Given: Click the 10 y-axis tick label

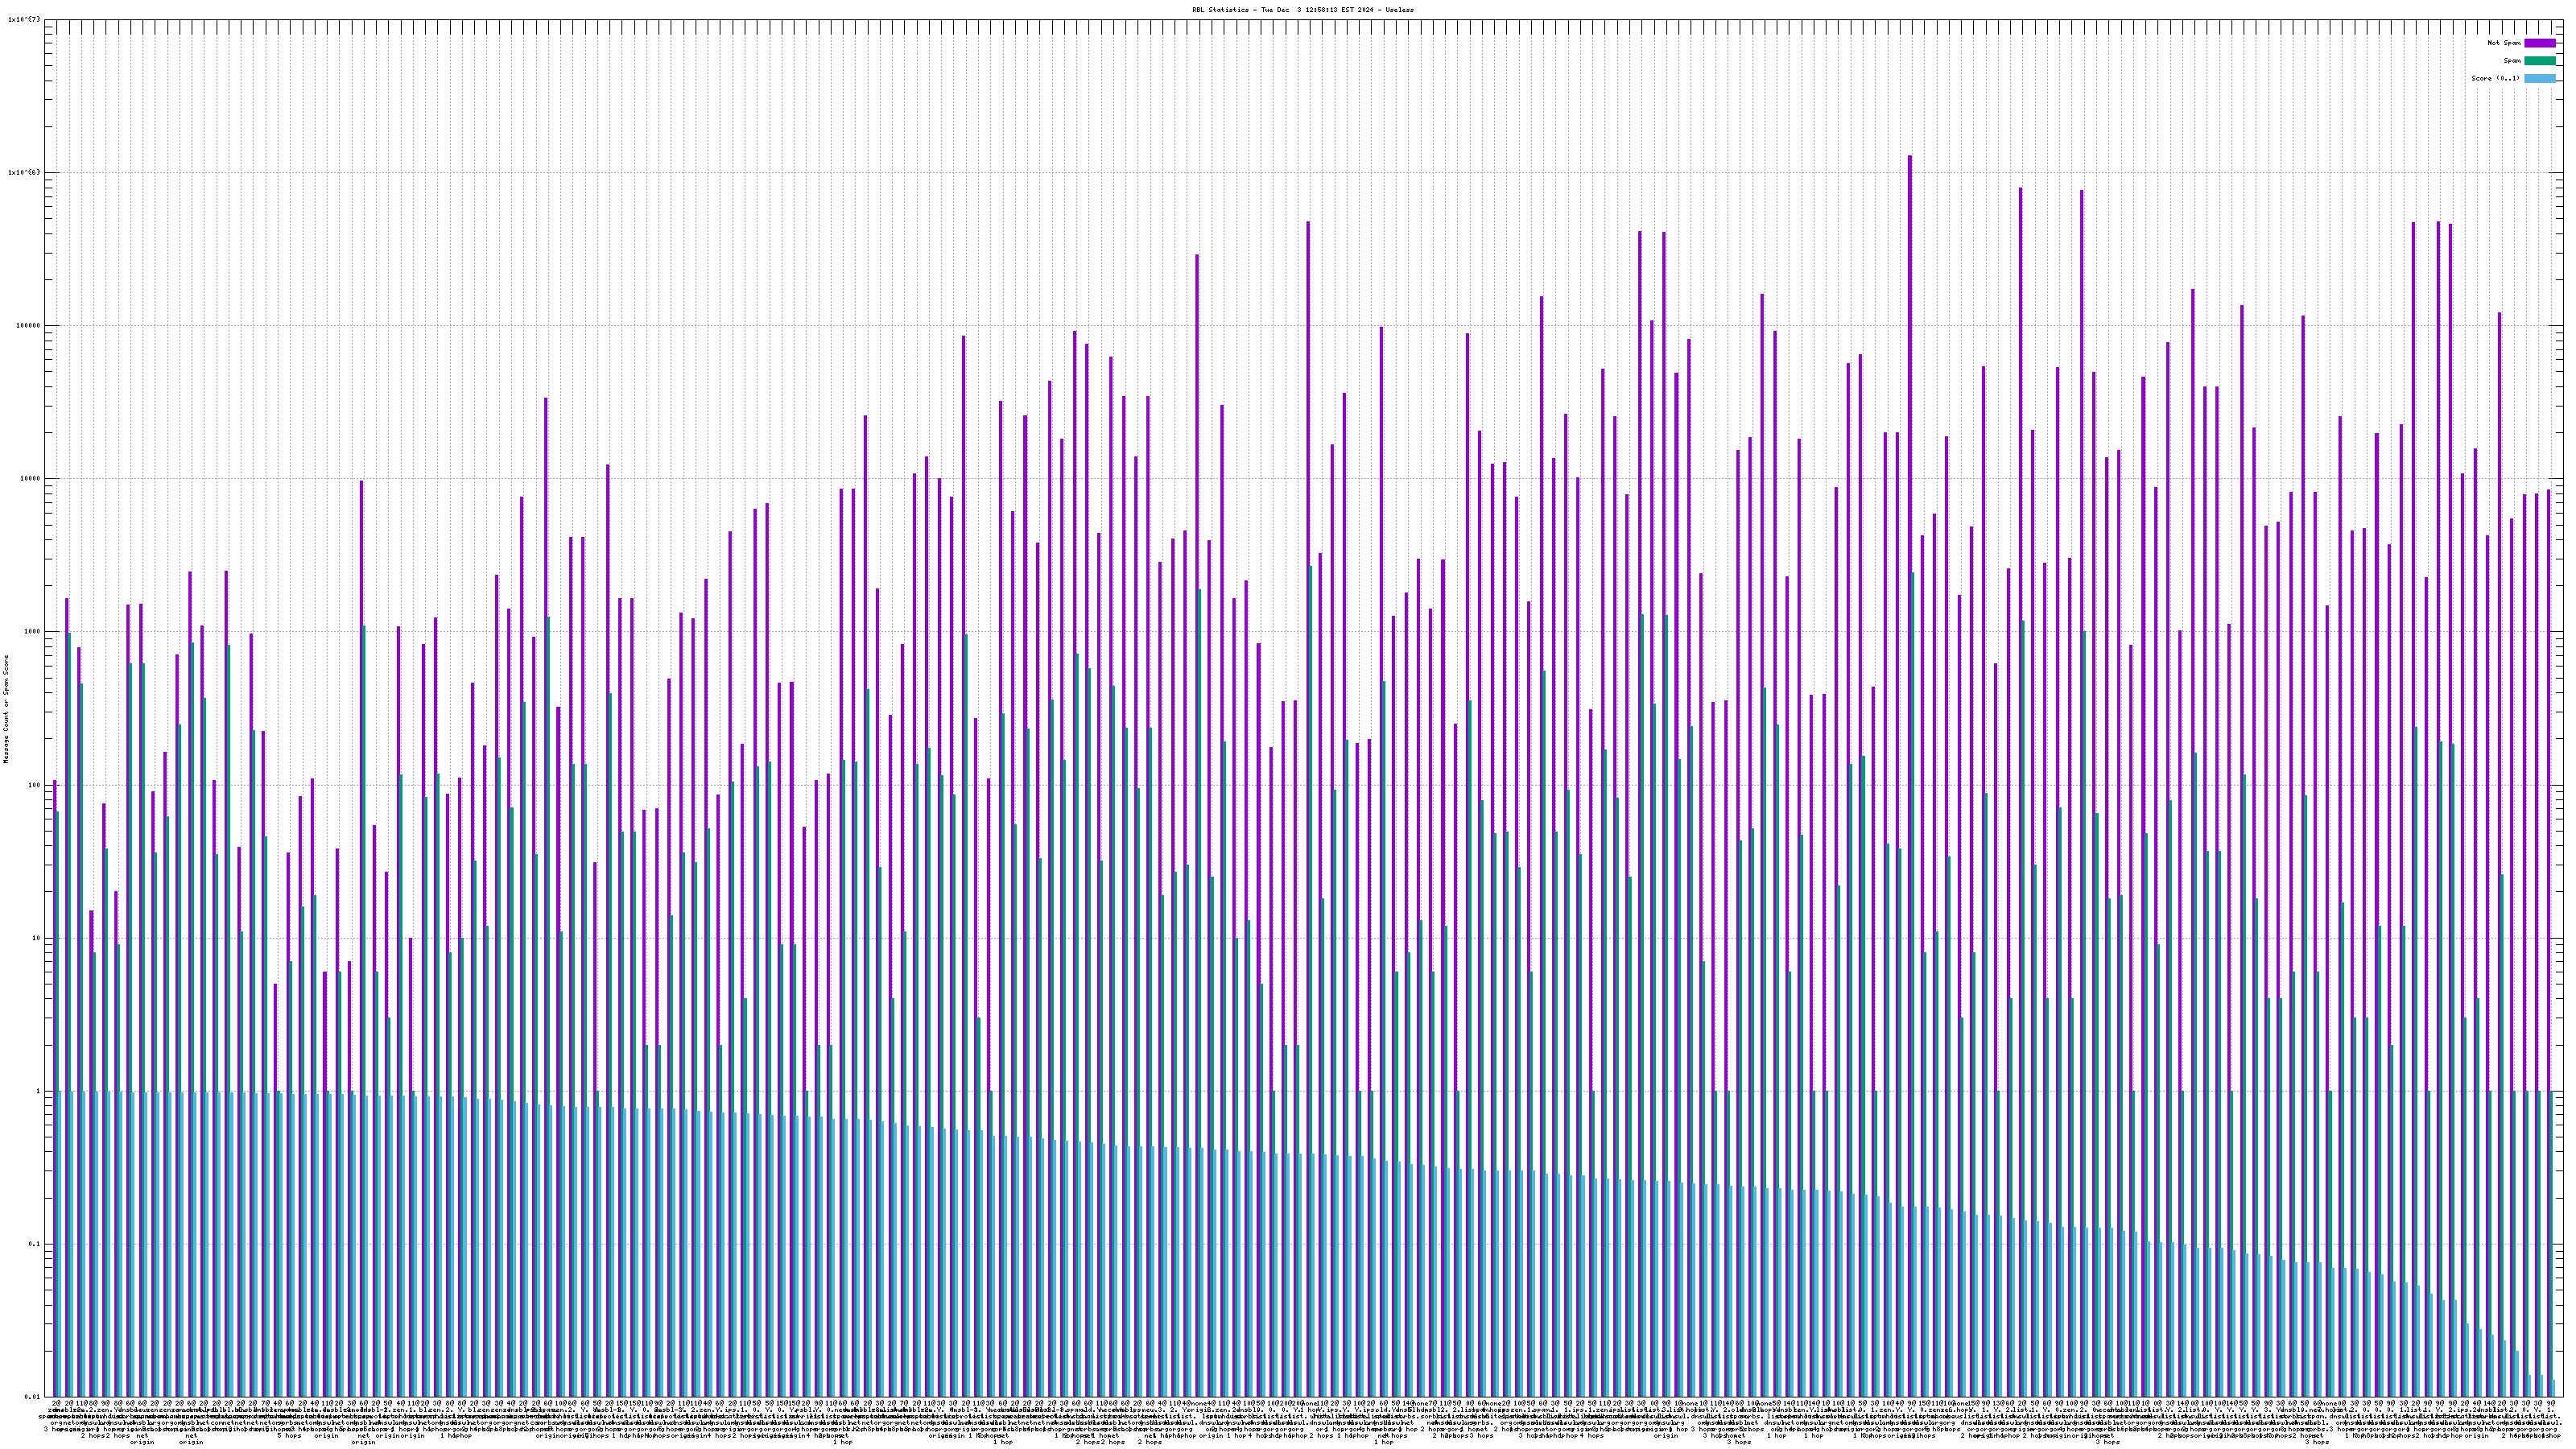Looking at the screenshot, I should 38,938.
